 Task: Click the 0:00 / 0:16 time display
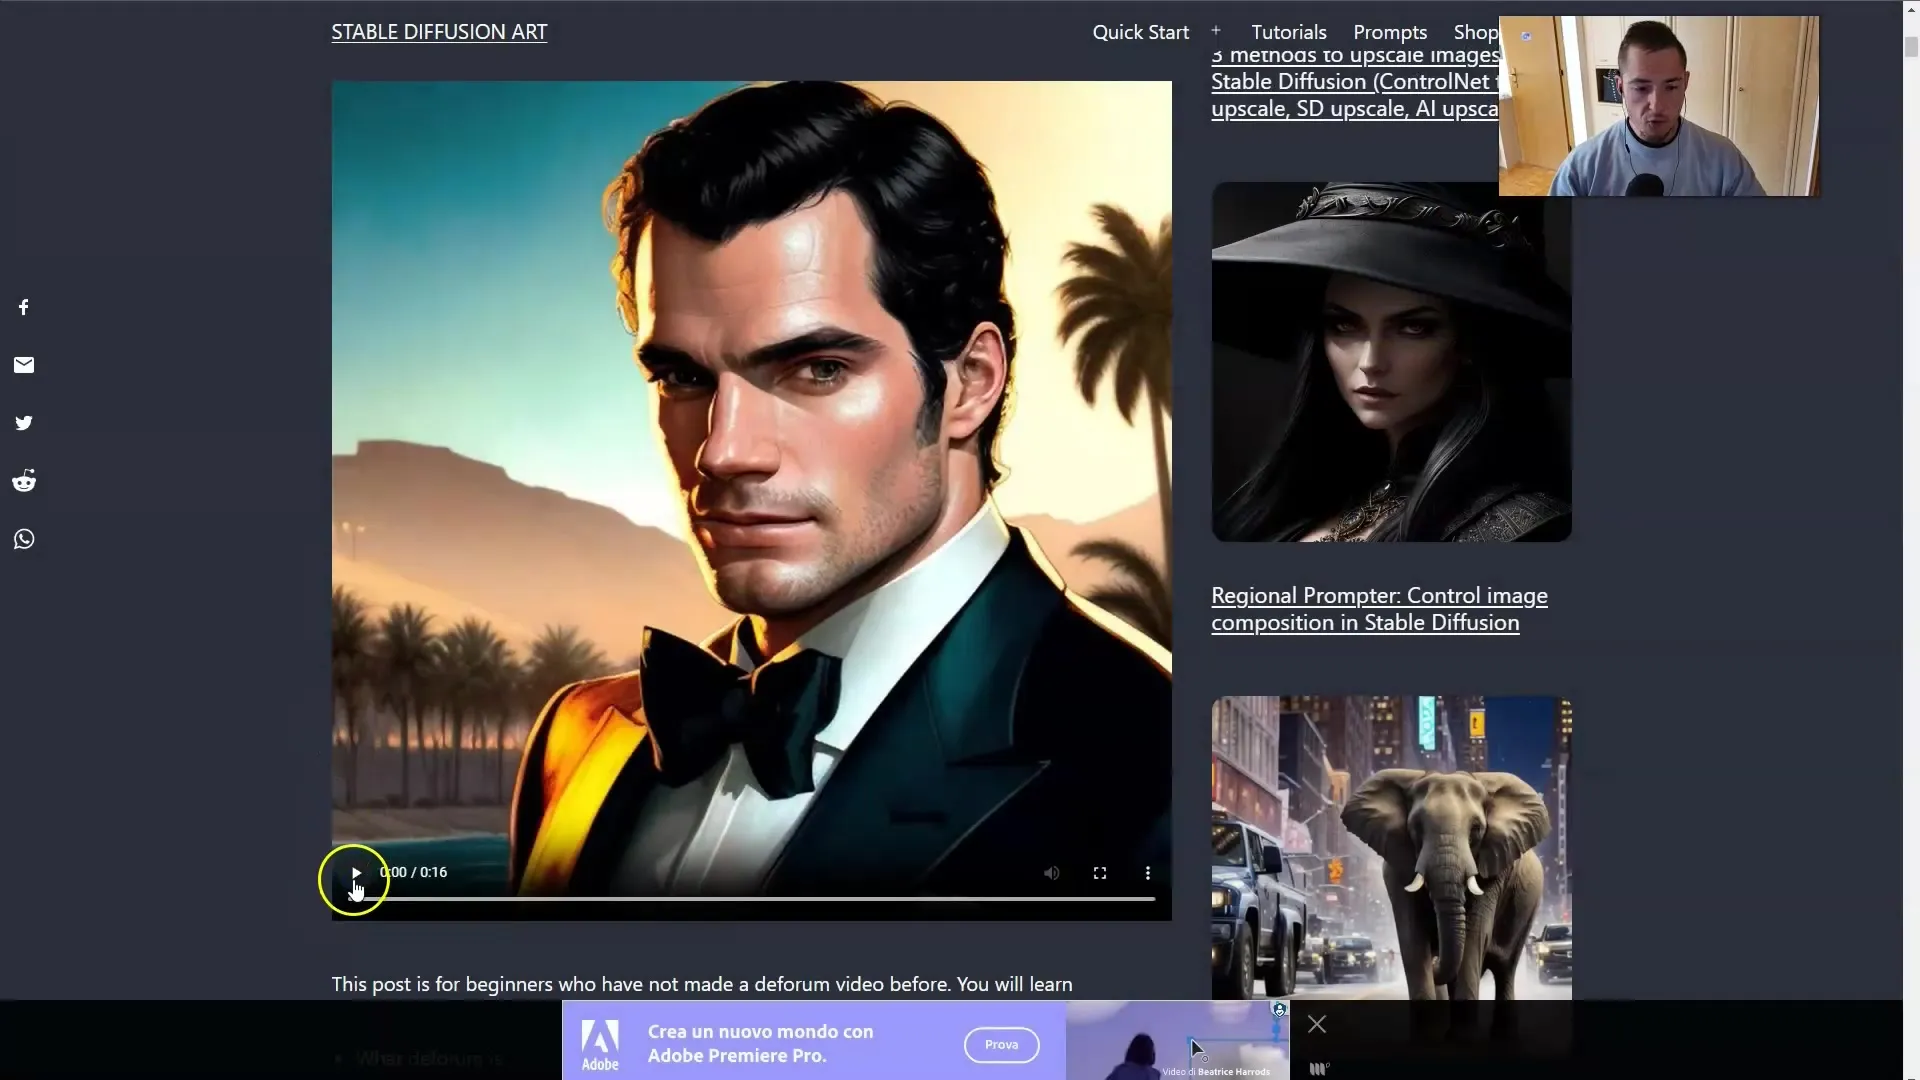pos(413,873)
